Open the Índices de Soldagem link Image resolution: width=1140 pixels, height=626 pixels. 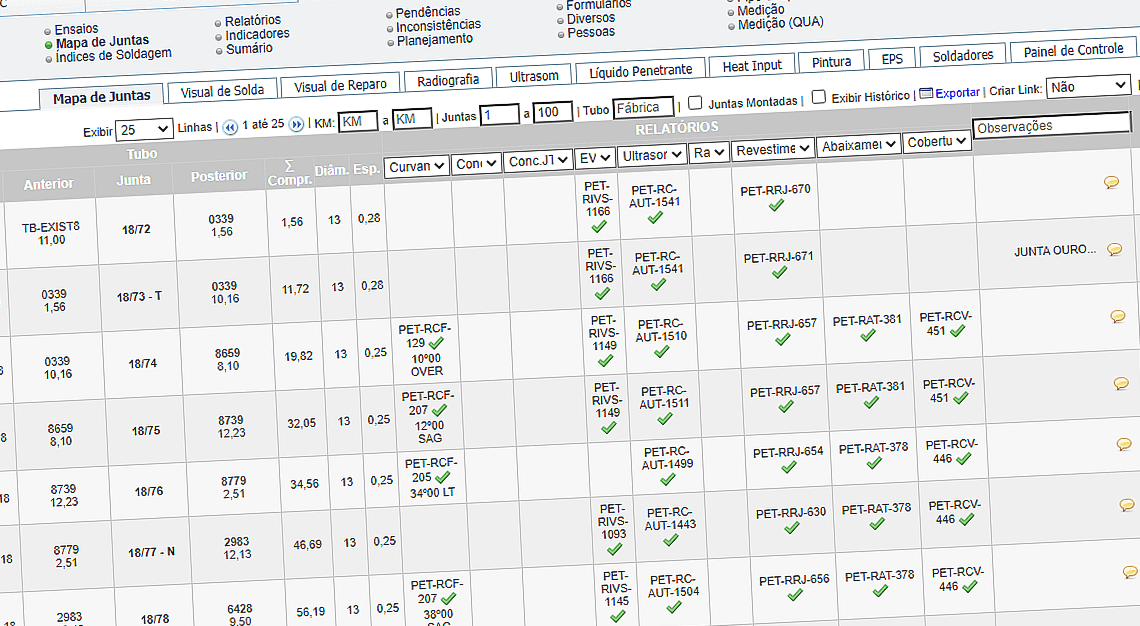[x=113, y=55]
